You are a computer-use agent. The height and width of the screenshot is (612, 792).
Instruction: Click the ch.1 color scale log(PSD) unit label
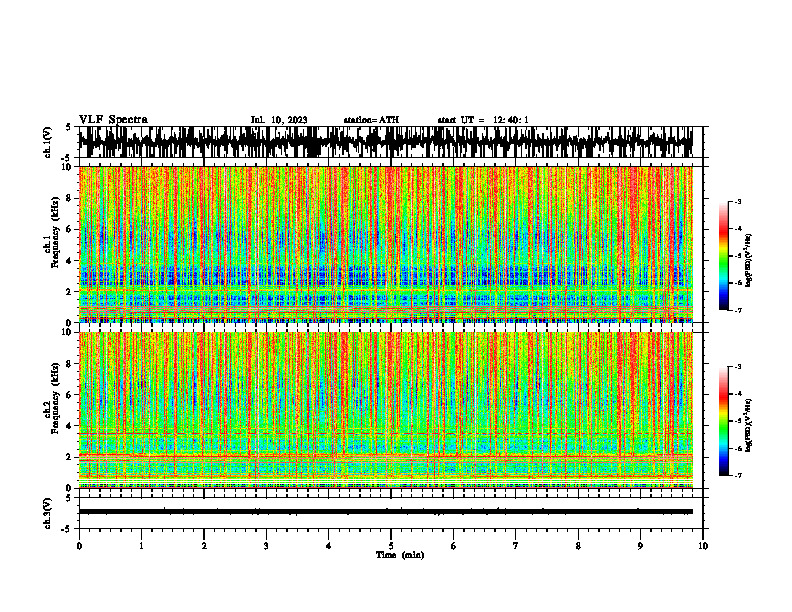pos(749,260)
